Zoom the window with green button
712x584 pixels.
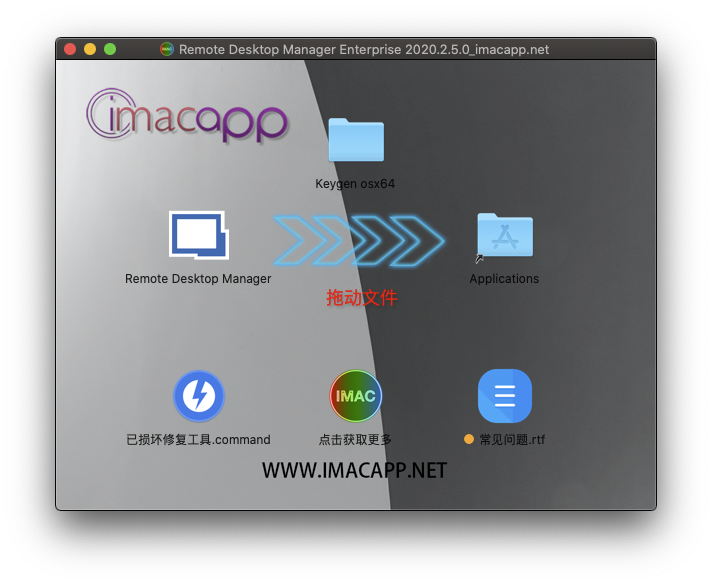(x=110, y=49)
